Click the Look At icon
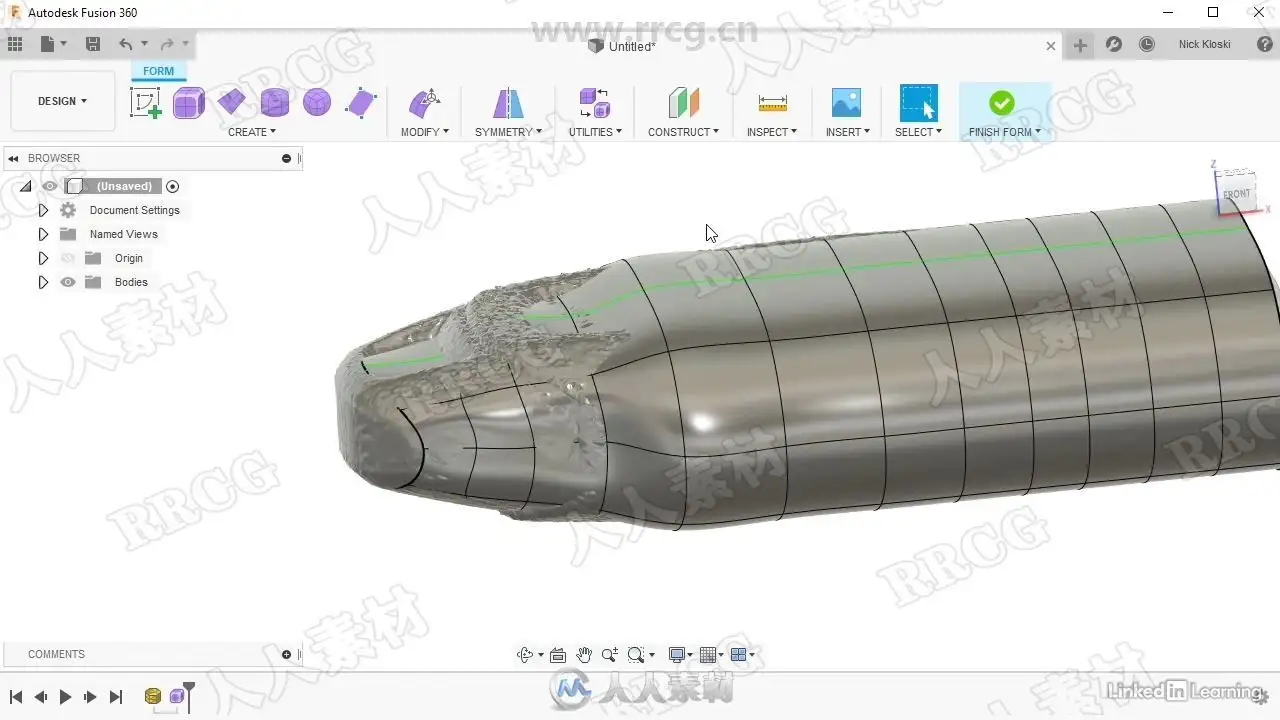Viewport: 1280px width, 720px height. pyautogui.click(x=558, y=655)
